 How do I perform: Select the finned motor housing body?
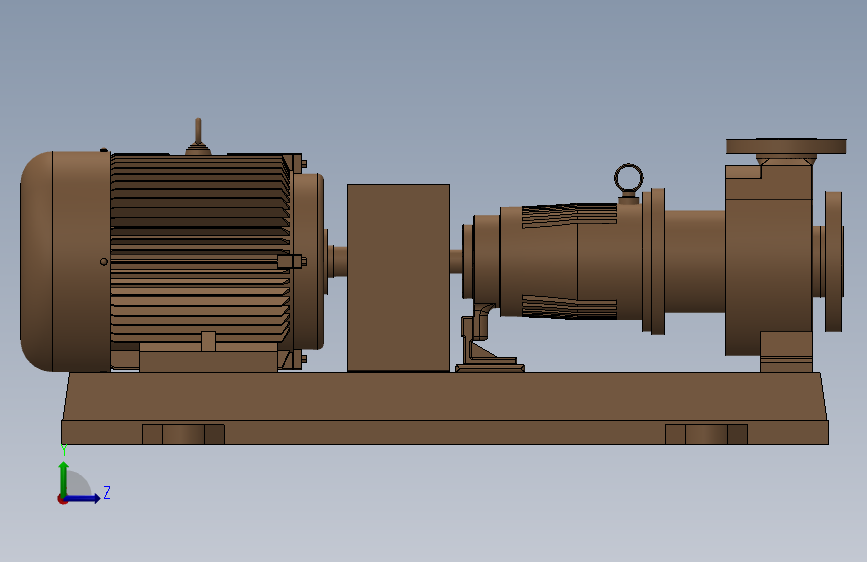tap(200, 248)
